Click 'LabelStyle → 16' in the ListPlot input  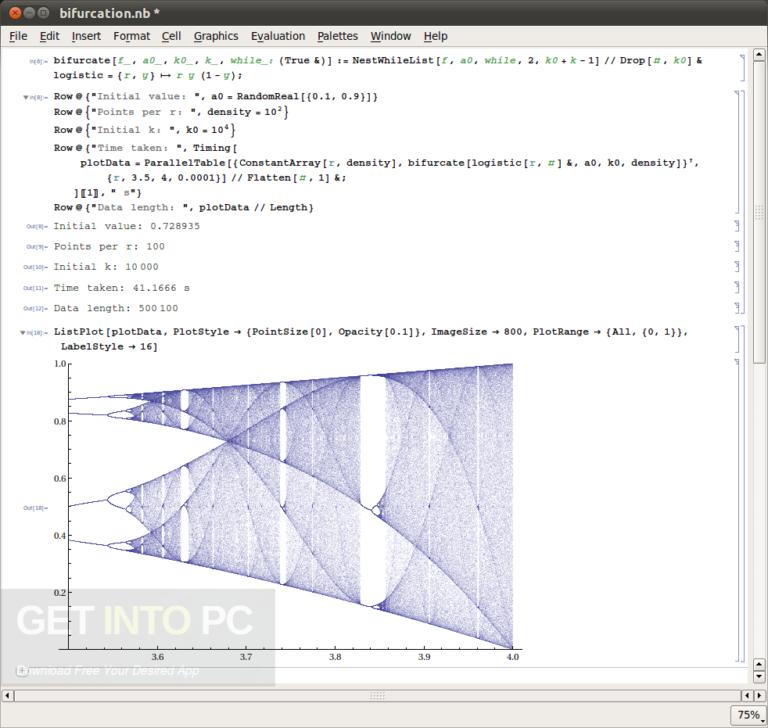(x=109, y=347)
